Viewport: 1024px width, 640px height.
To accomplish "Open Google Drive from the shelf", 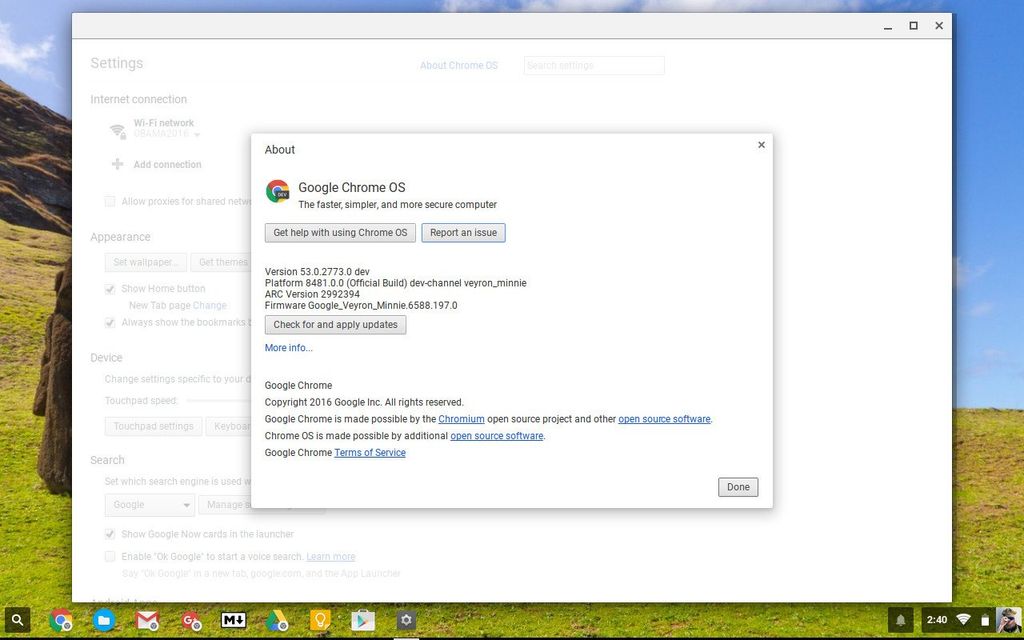I will [276, 620].
